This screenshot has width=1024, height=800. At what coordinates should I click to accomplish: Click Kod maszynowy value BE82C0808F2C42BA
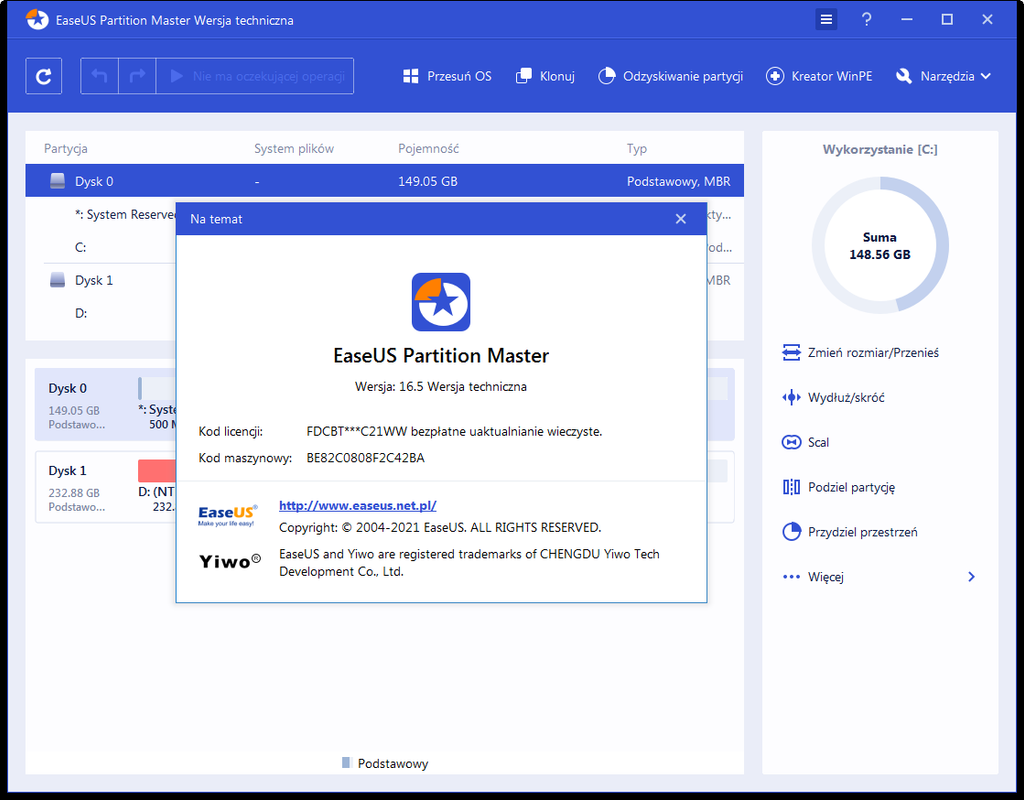[x=366, y=458]
